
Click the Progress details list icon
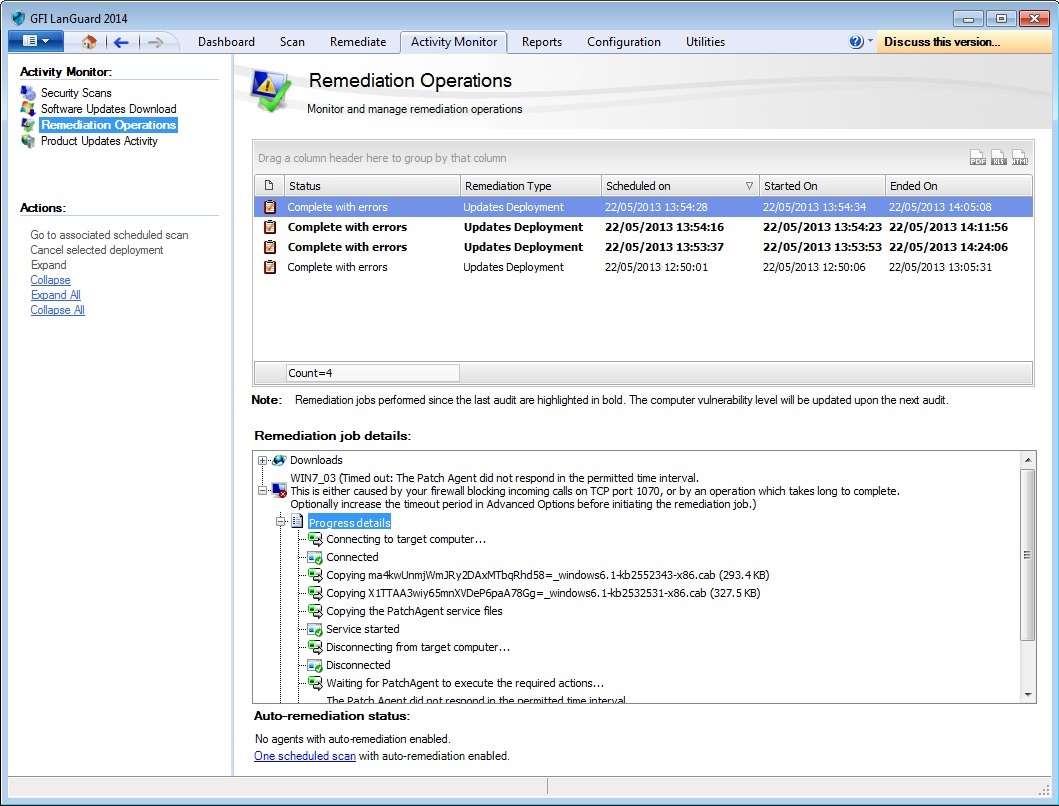297,521
